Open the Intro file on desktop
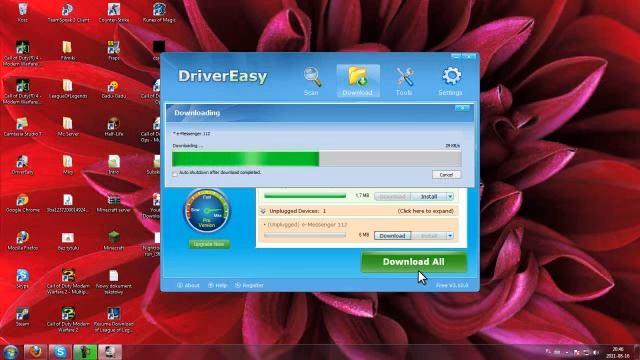The height and width of the screenshot is (360, 640). click(x=114, y=164)
